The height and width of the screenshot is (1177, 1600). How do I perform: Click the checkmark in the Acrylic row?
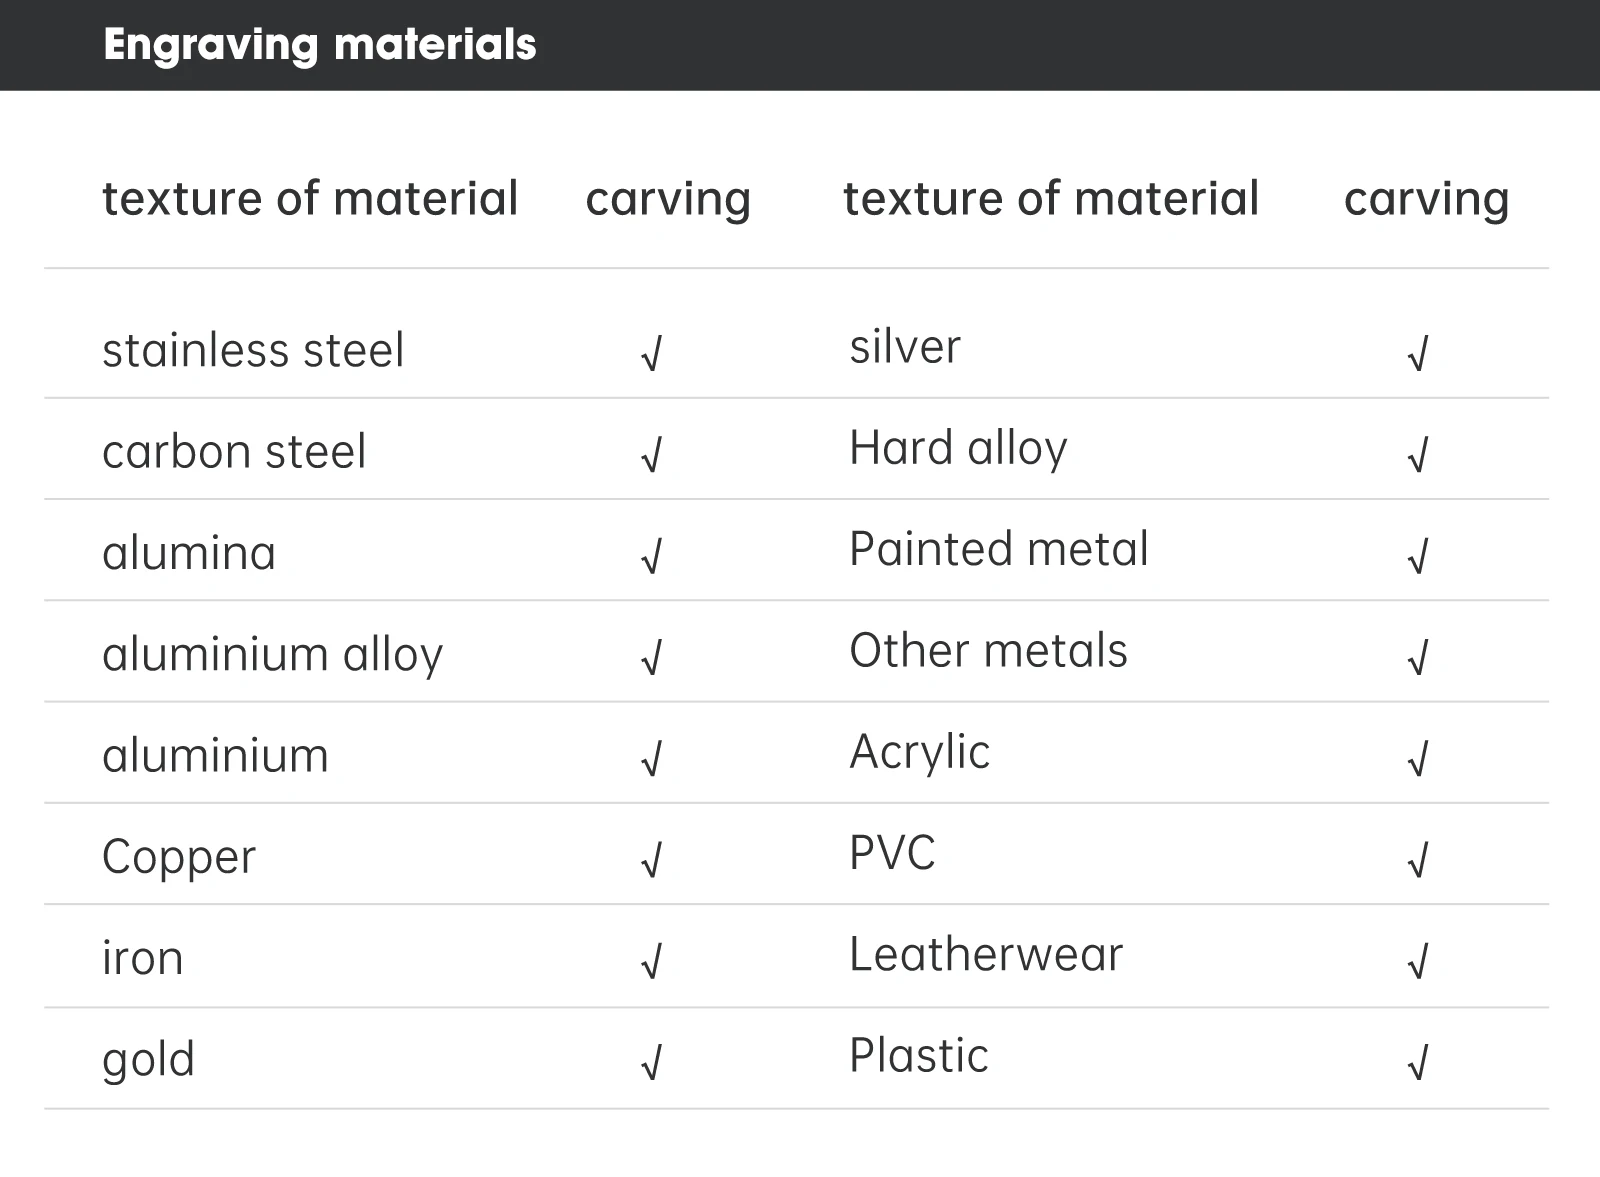coord(1417,760)
